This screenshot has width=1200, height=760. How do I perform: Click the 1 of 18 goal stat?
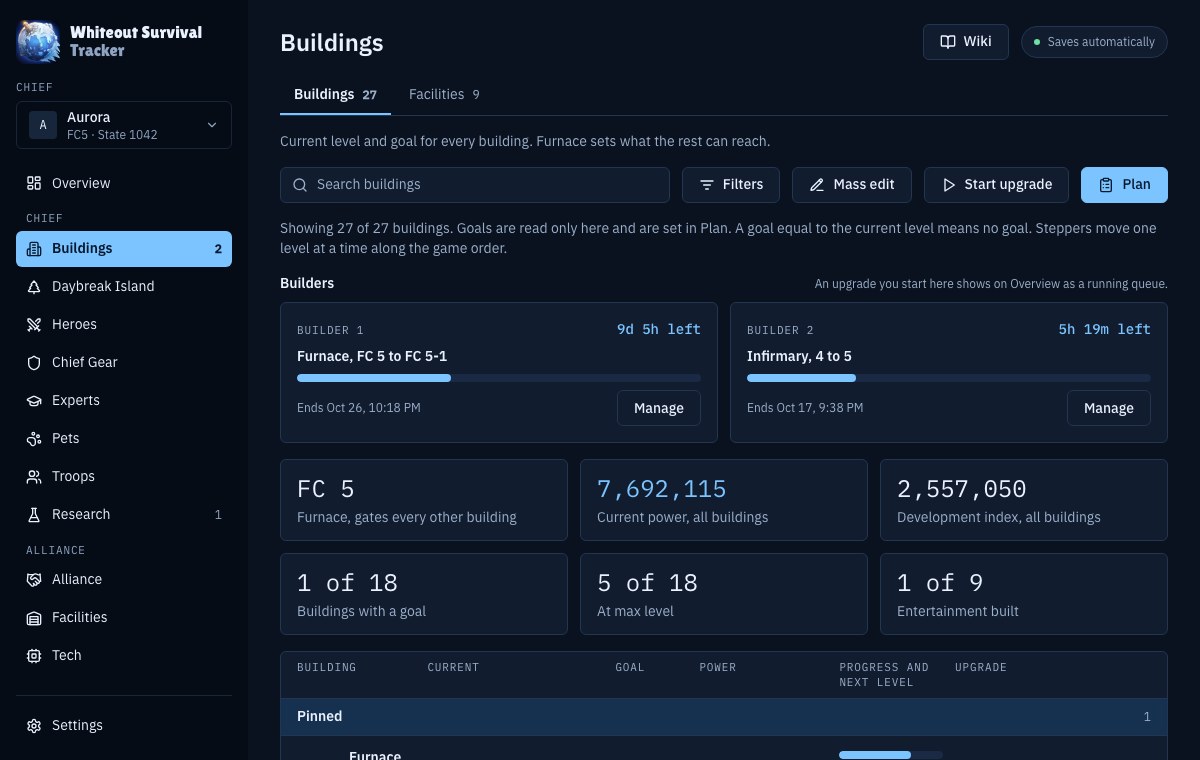coord(424,594)
